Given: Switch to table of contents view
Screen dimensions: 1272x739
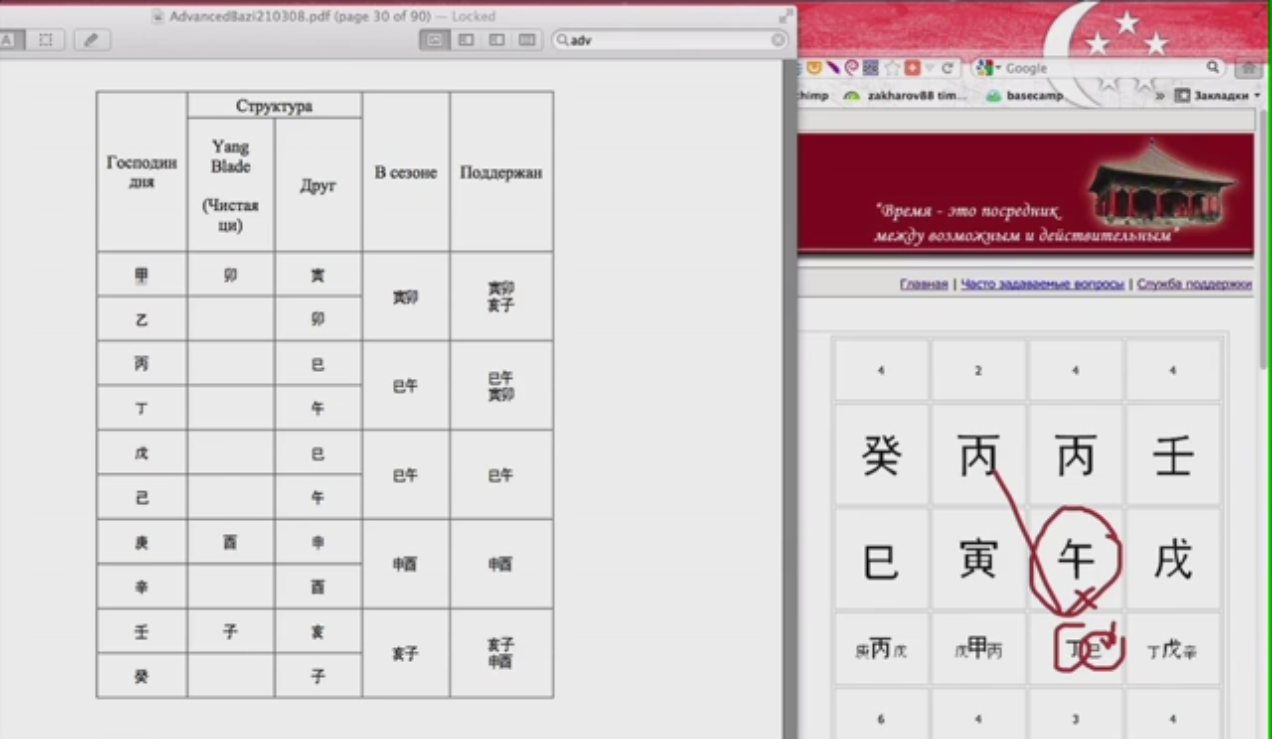Looking at the screenshot, I should 497,40.
